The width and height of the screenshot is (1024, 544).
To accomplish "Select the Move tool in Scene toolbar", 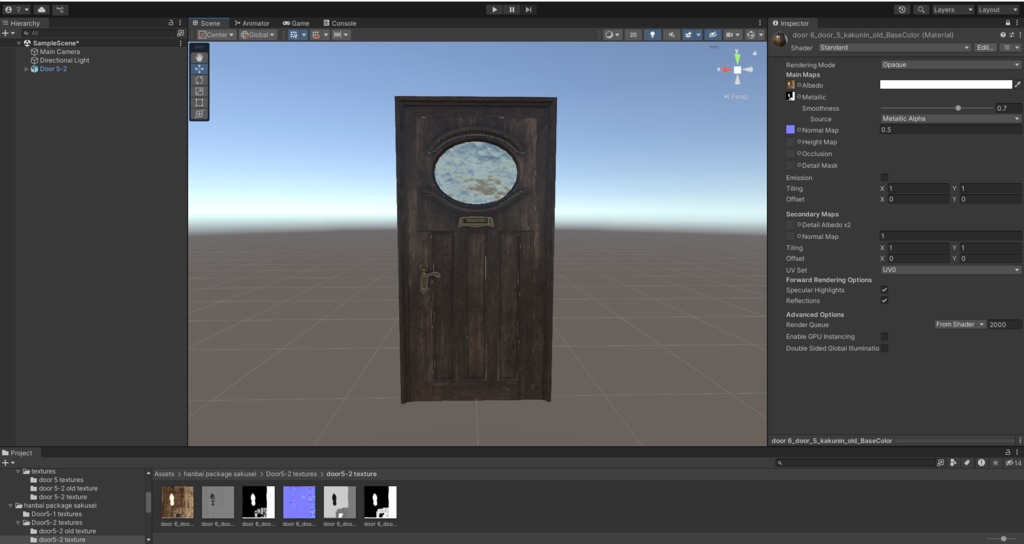I will 199,69.
